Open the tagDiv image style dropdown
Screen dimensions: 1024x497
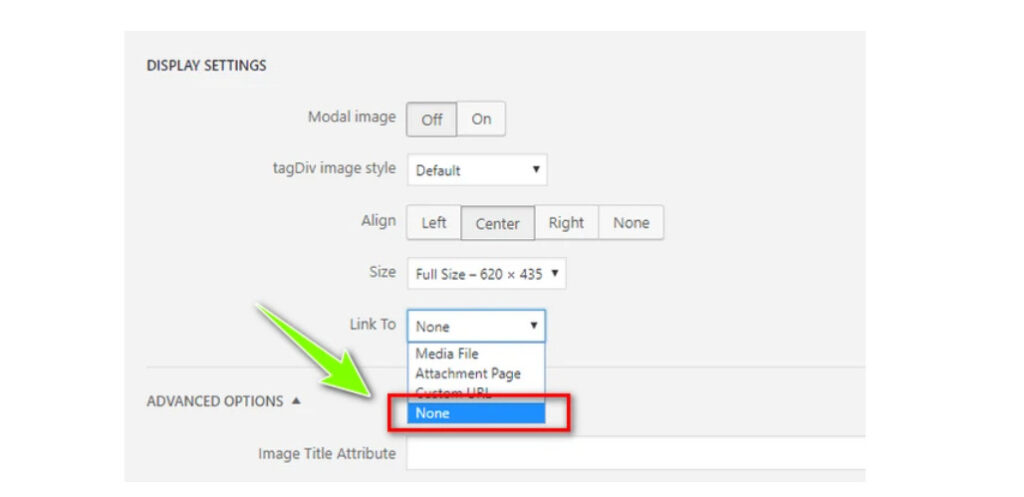[x=477, y=170]
